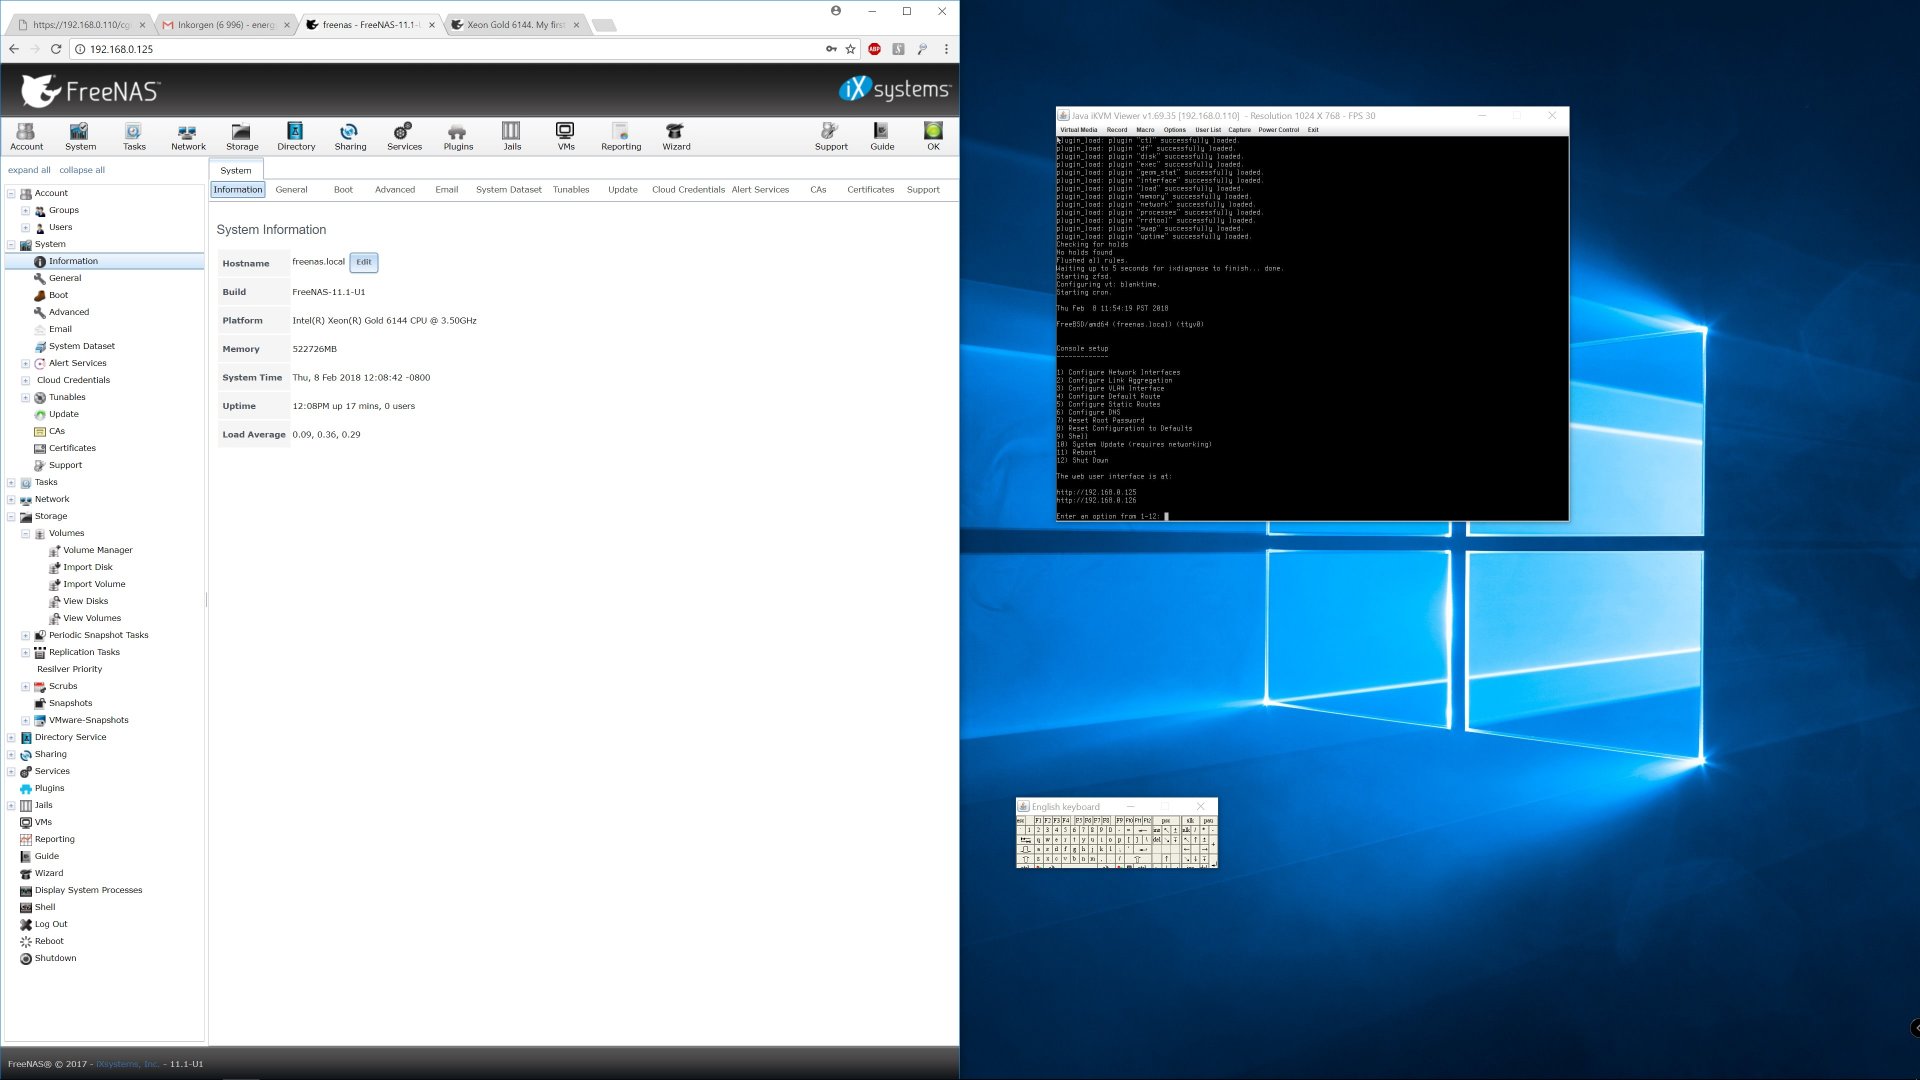Open the Tasks toolbar icon
Image resolution: width=1920 pixels, height=1080 pixels.
tap(134, 136)
